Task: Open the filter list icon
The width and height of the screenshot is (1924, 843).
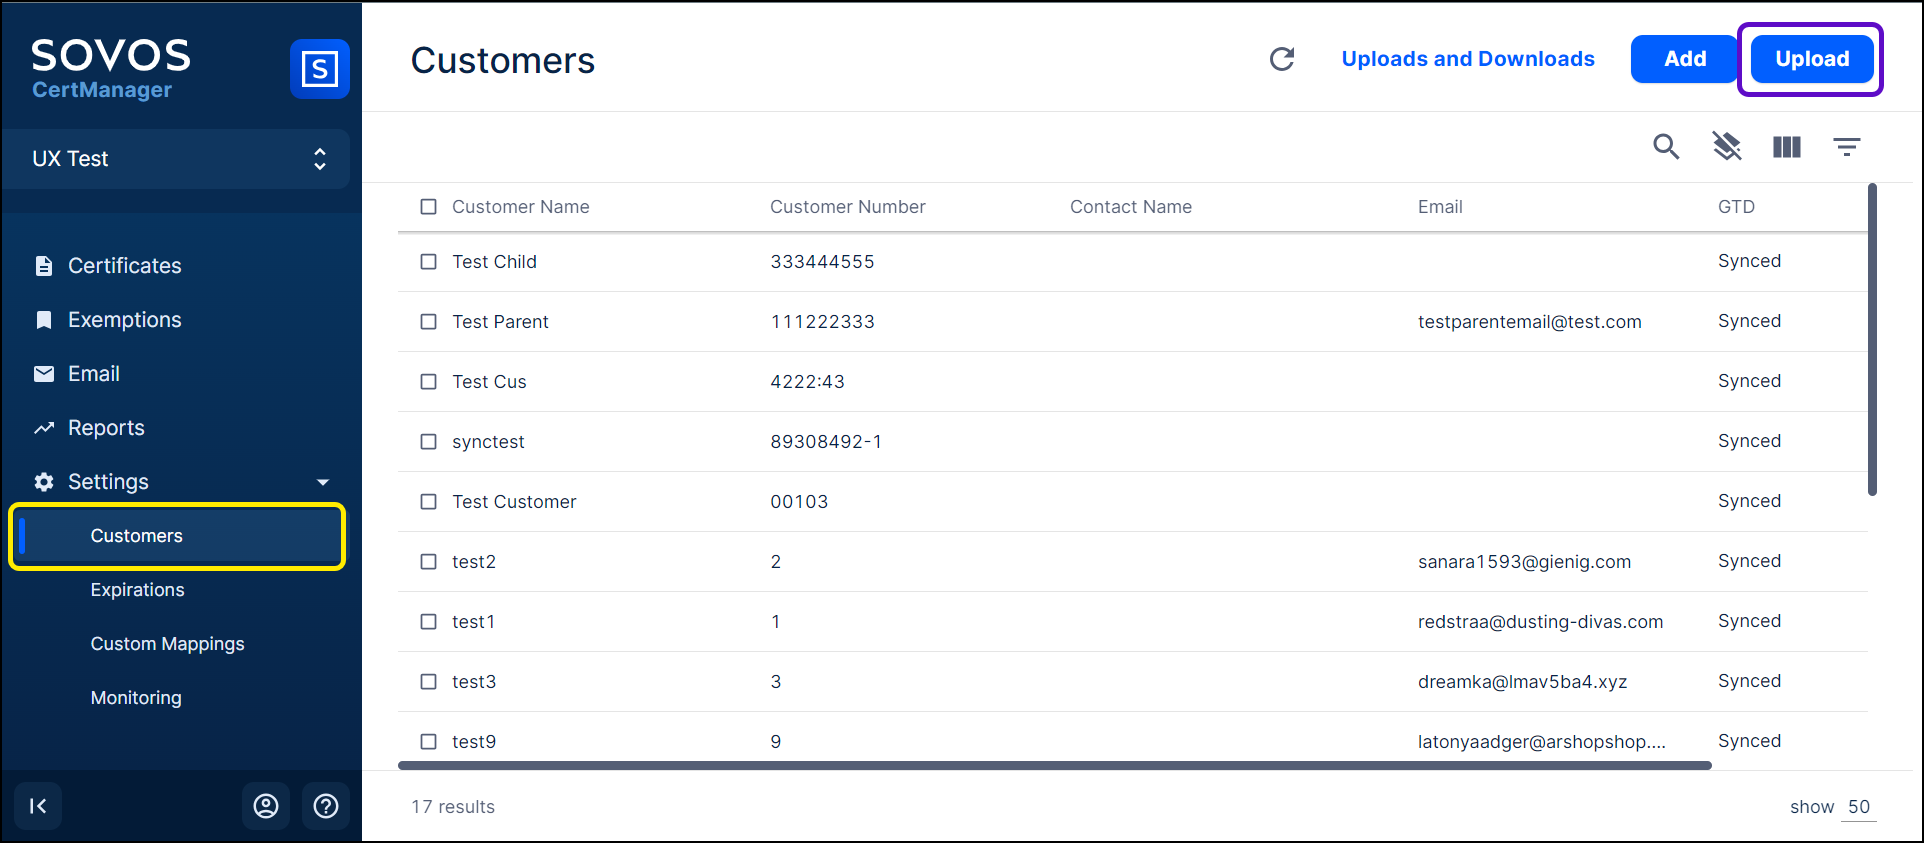Action: 1846,147
